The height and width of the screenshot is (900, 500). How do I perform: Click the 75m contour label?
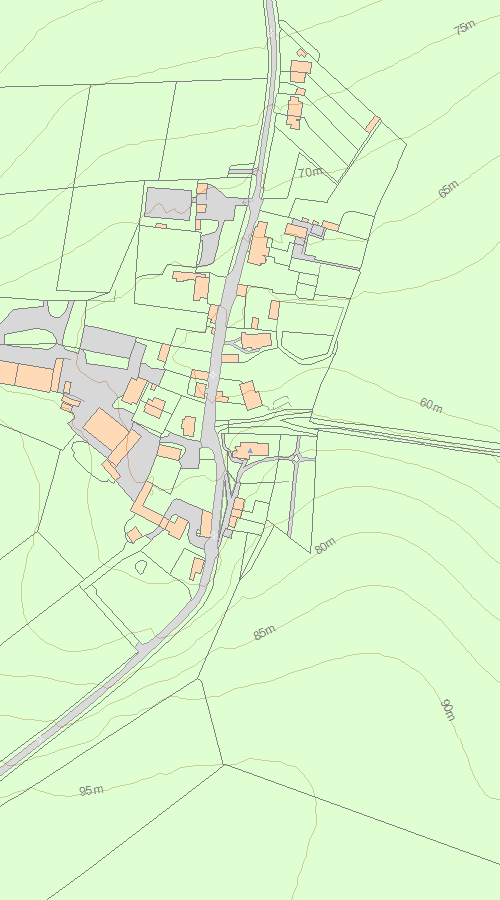point(465,27)
